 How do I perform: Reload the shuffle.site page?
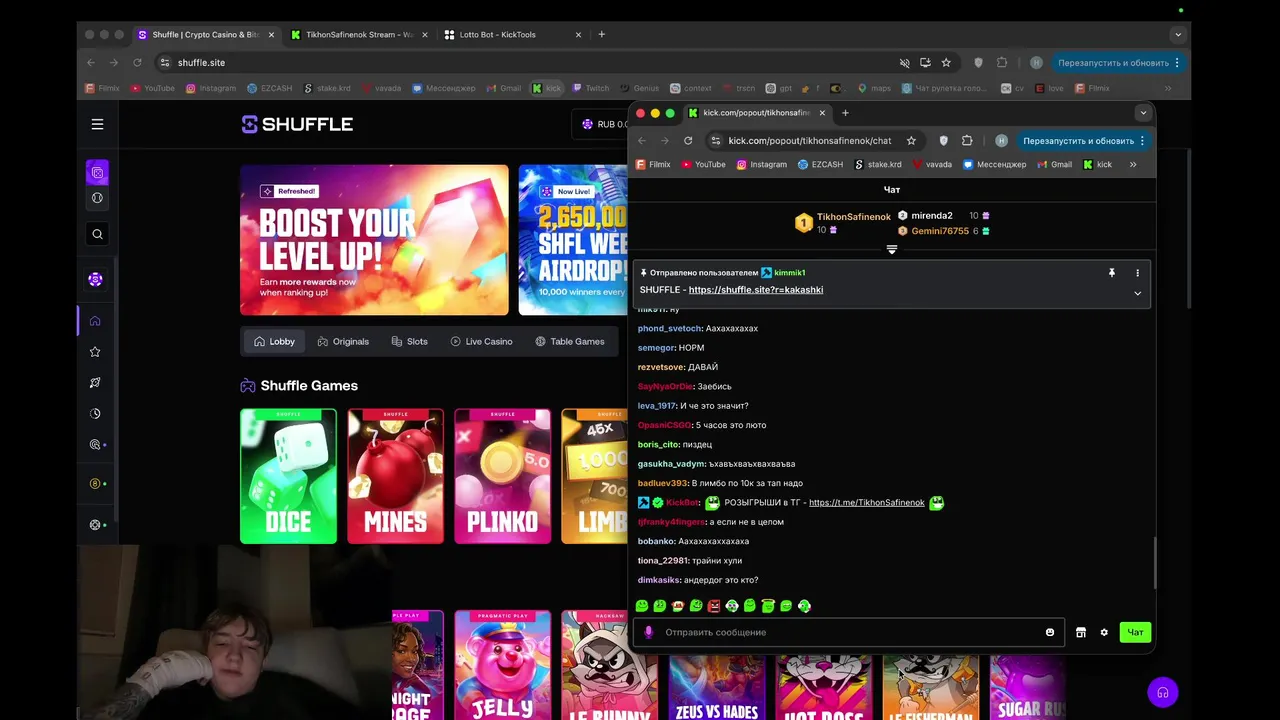137,62
